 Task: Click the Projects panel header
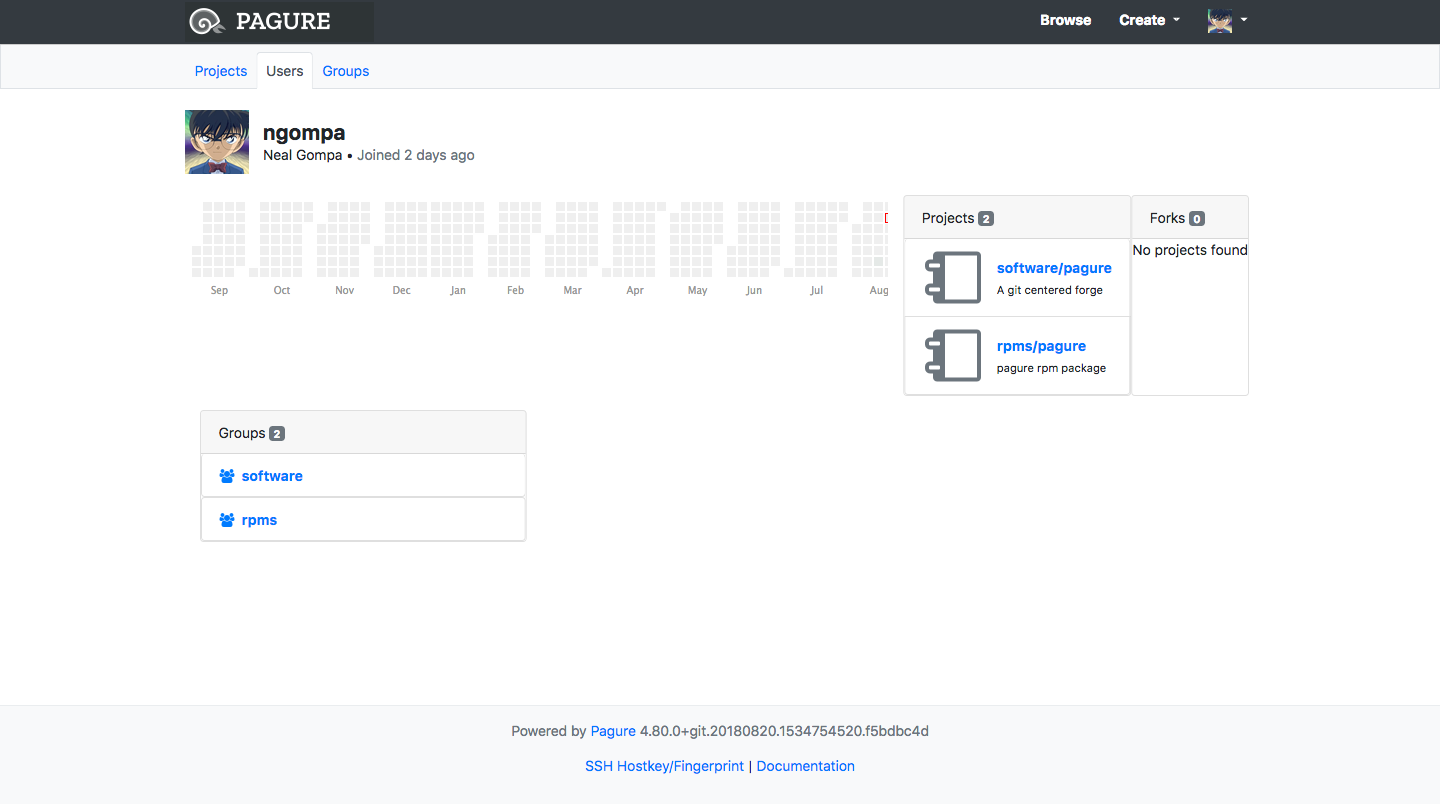1017,218
